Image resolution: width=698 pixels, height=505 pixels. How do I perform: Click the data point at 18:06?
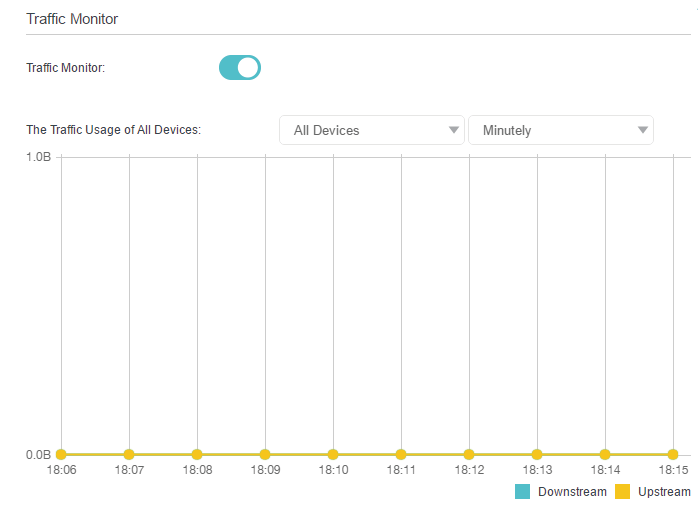[x=61, y=455]
